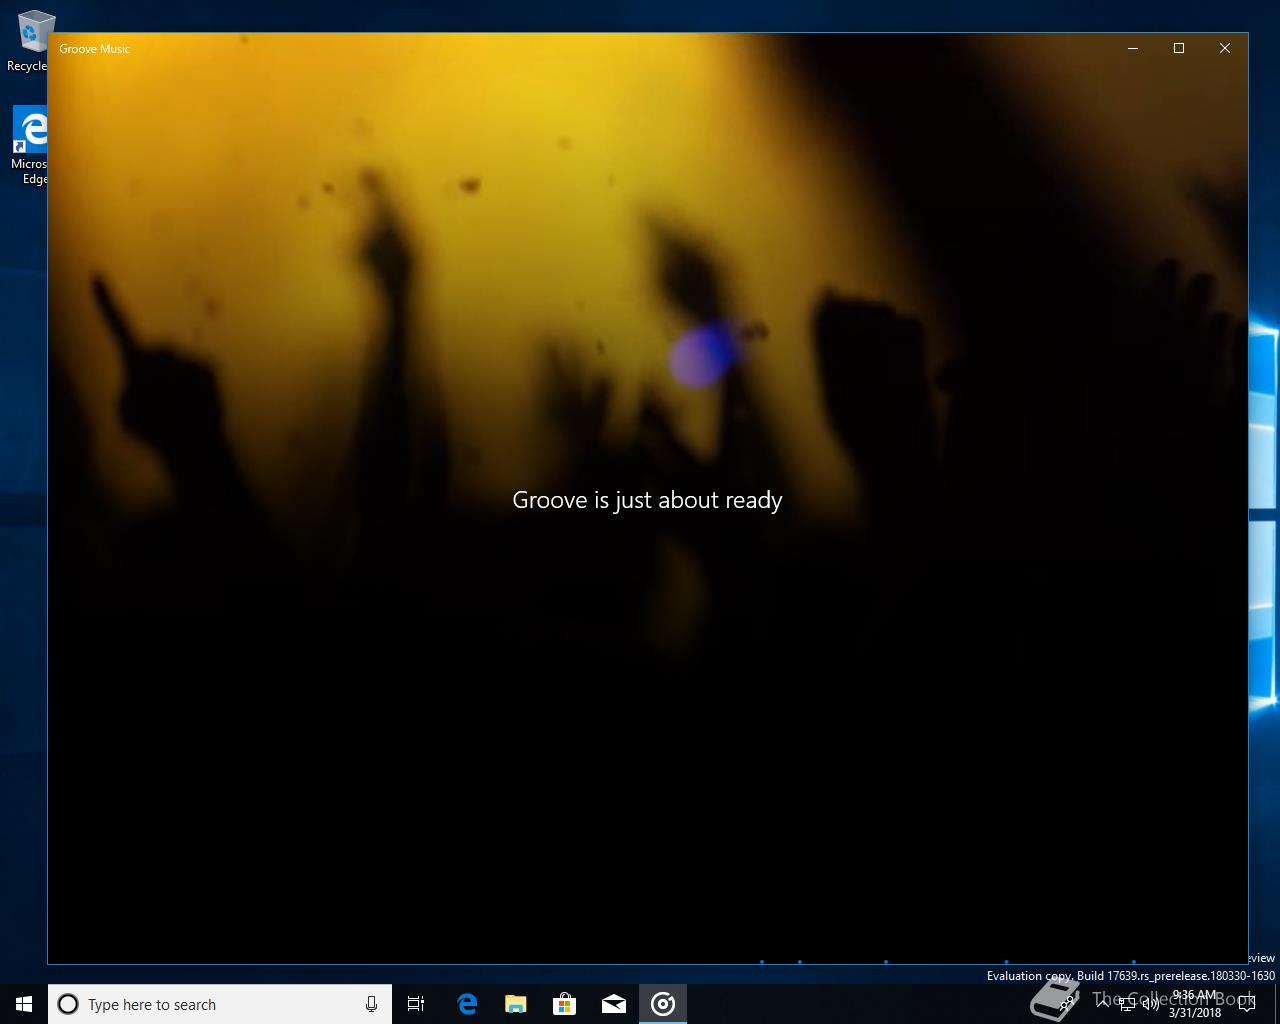This screenshot has width=1280, height=1024.
Task: Open Task View from the taskbar
Action: tap(416, 1004)
